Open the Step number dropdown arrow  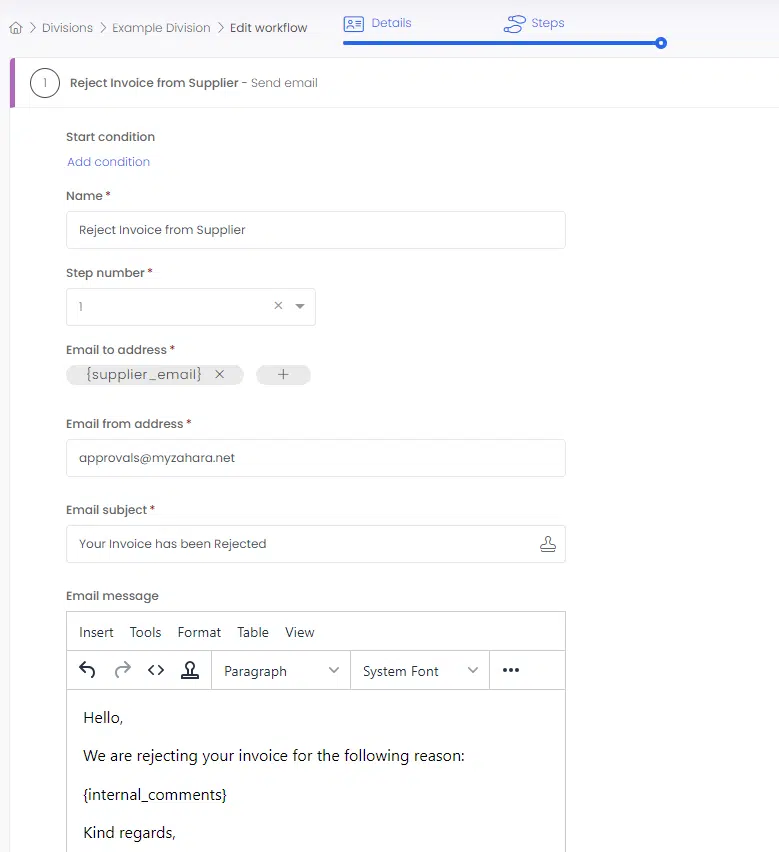(x=299, y=306)
